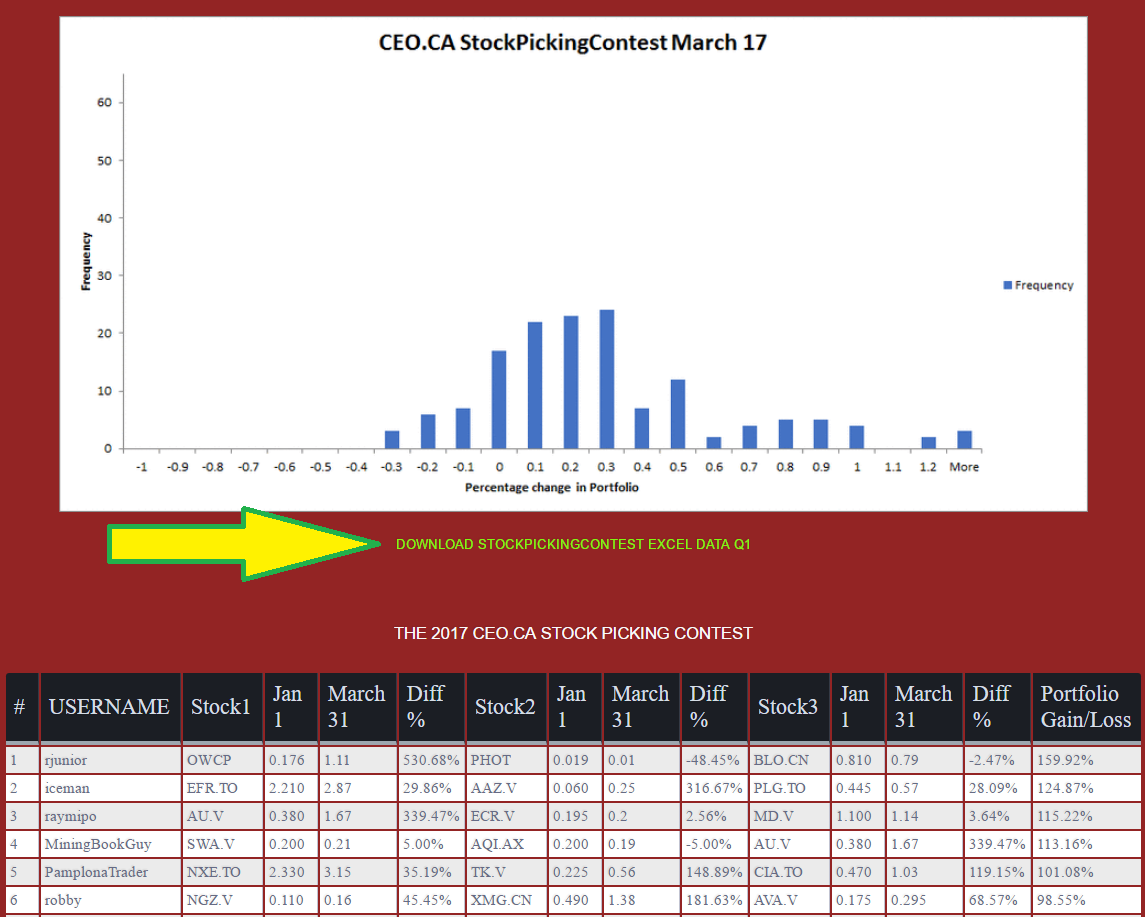
Task: Click the MD.V stock cell
Action: (789, 816)
